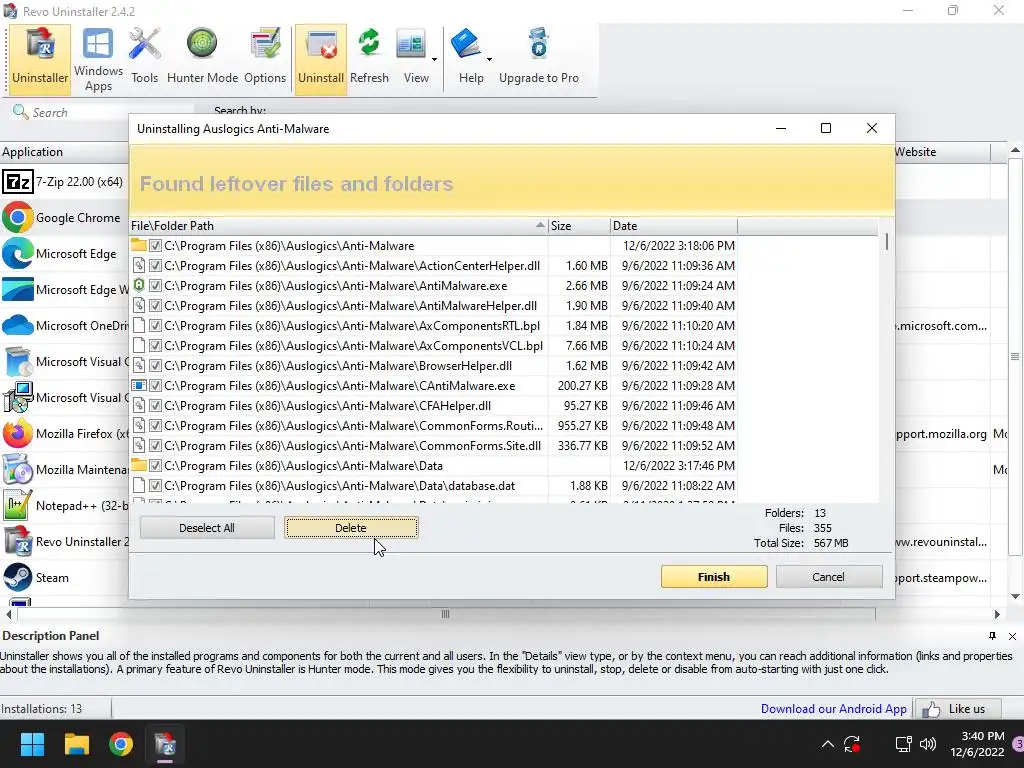Select Mozilla Maintenance Service icon
Viewport: 1024px width, 768px height.
pyautogui.click(x=18, y=470)
